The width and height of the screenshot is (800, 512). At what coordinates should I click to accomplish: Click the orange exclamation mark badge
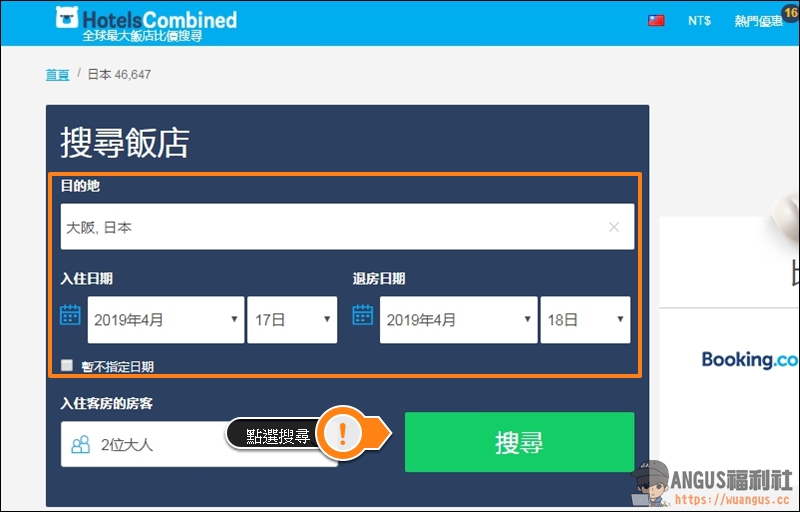pyautogui.click(x=343, y=432)
